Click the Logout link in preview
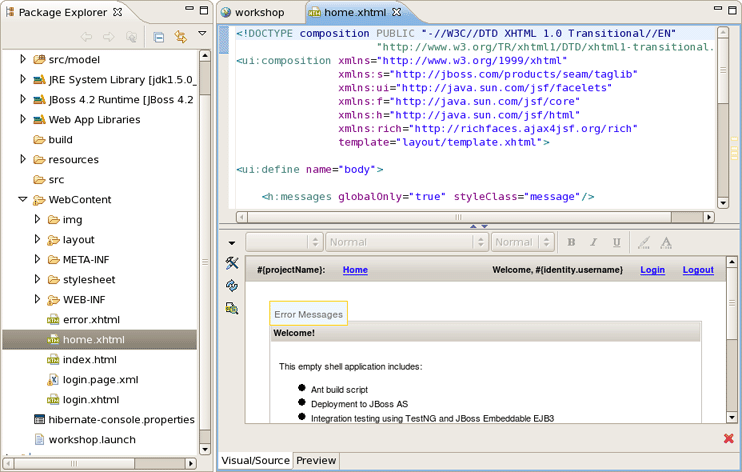 (x=698, y=270)
